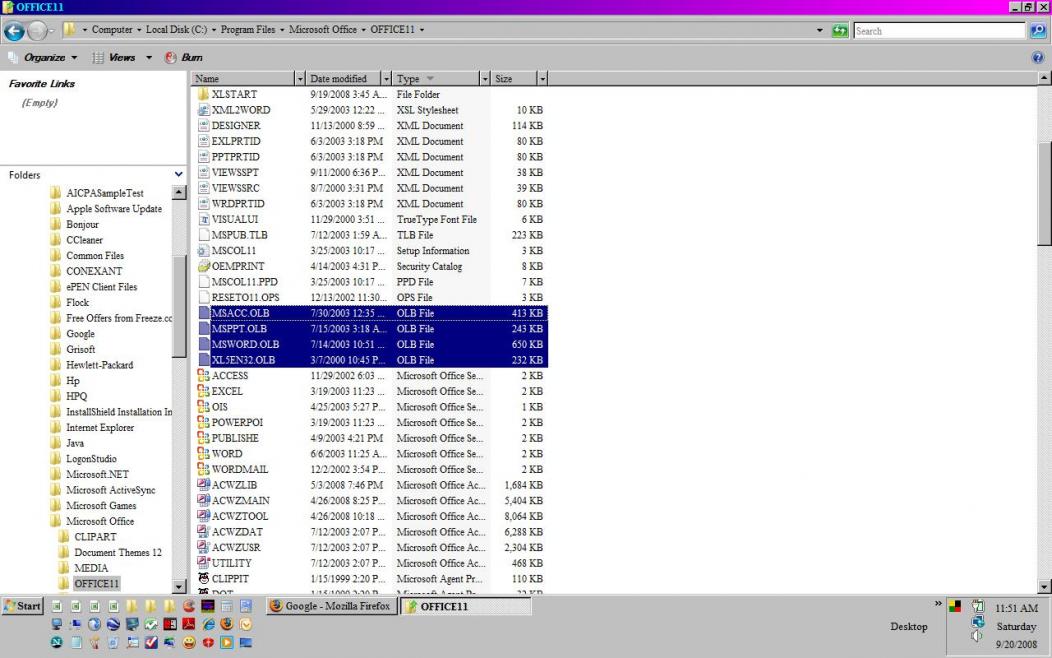This screenshot has width=1052, height=658.
Task: Expand the Organize menu arrow
Action: point(74,58)
